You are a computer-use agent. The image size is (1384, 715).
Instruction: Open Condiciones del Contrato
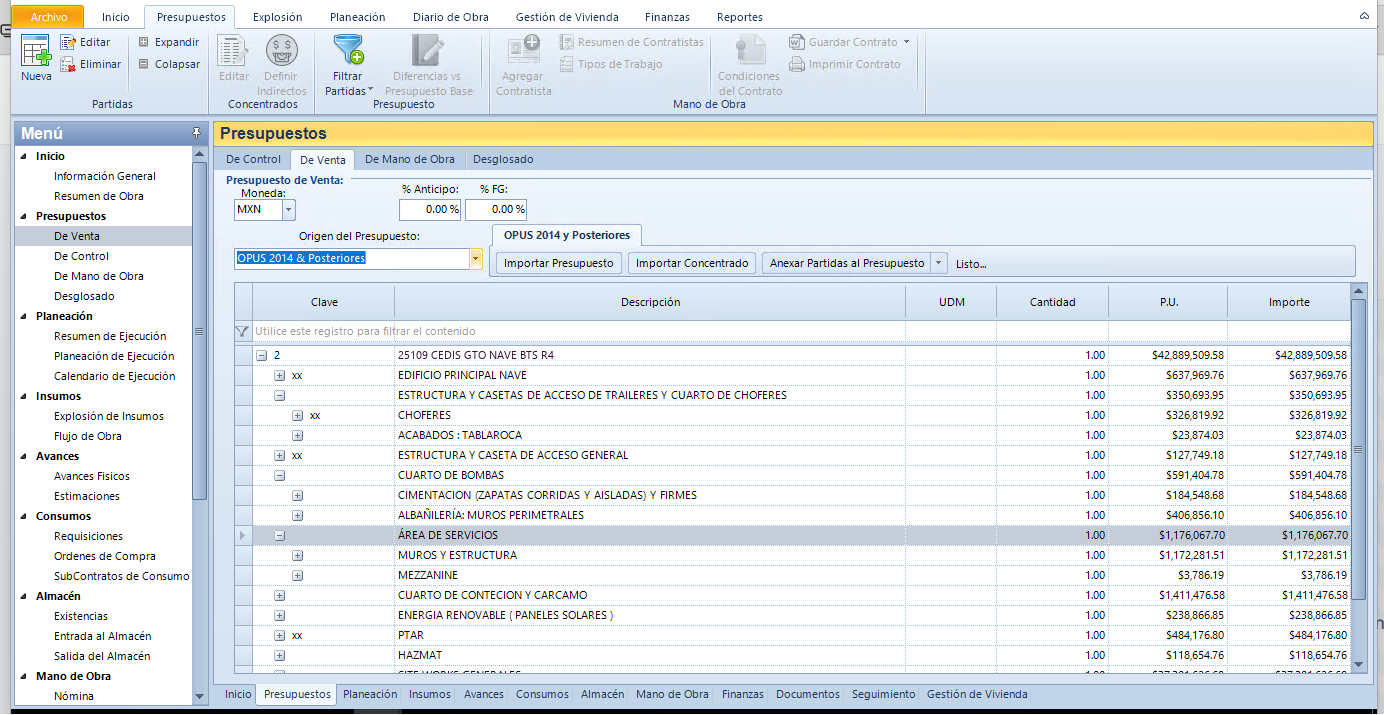tap(749, 65)
